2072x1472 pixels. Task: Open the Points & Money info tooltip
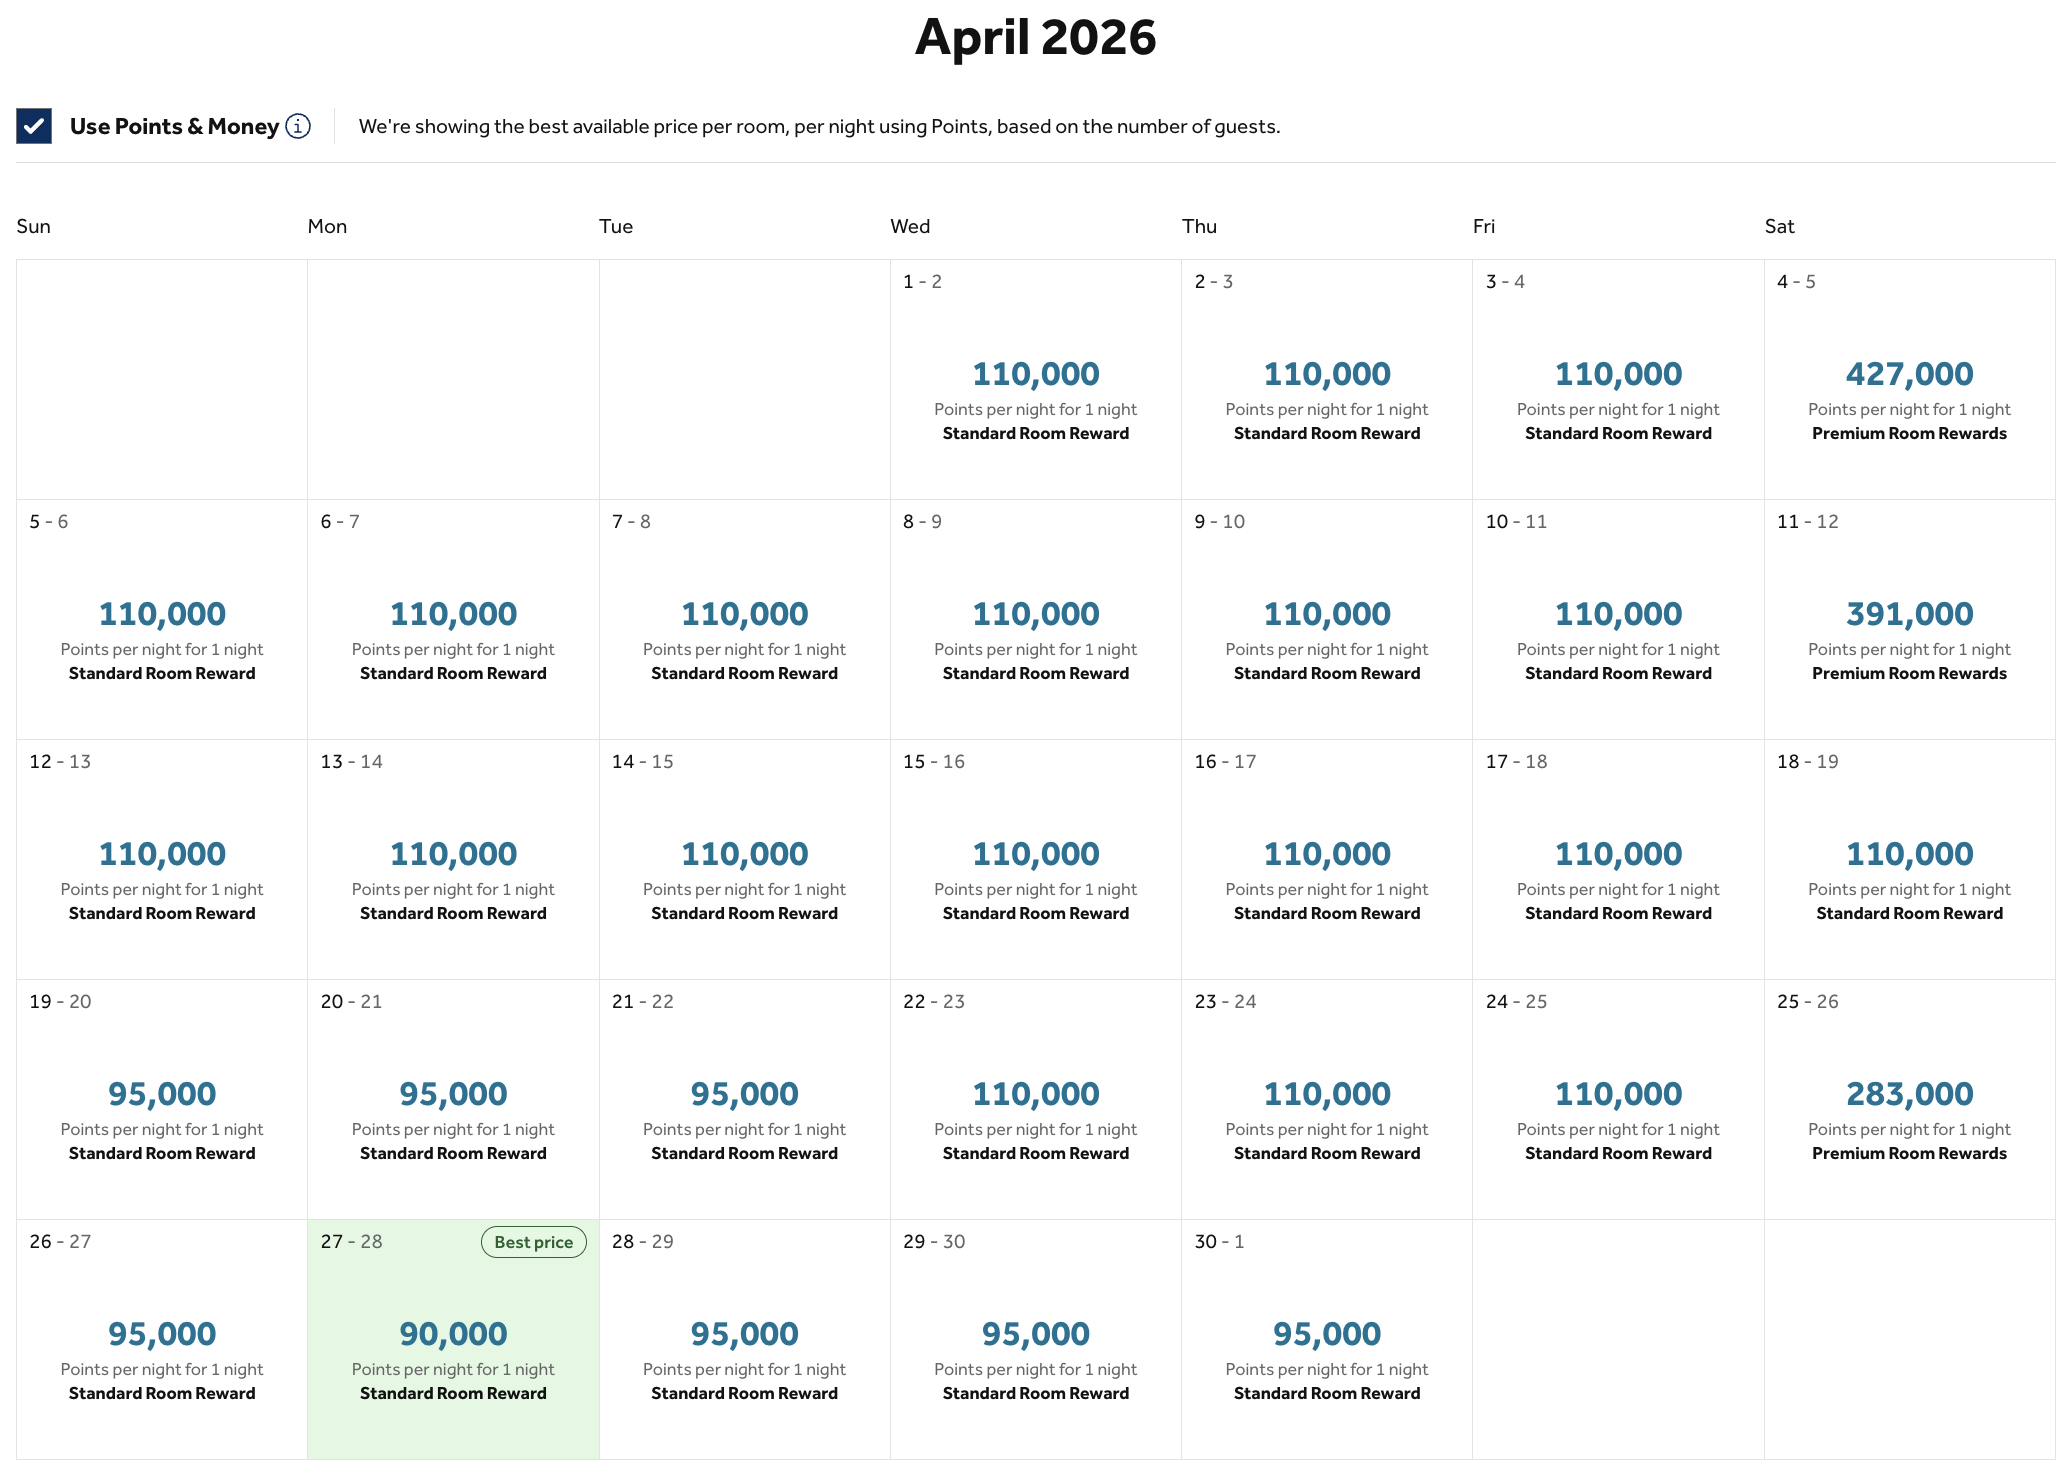pos(296,126)
